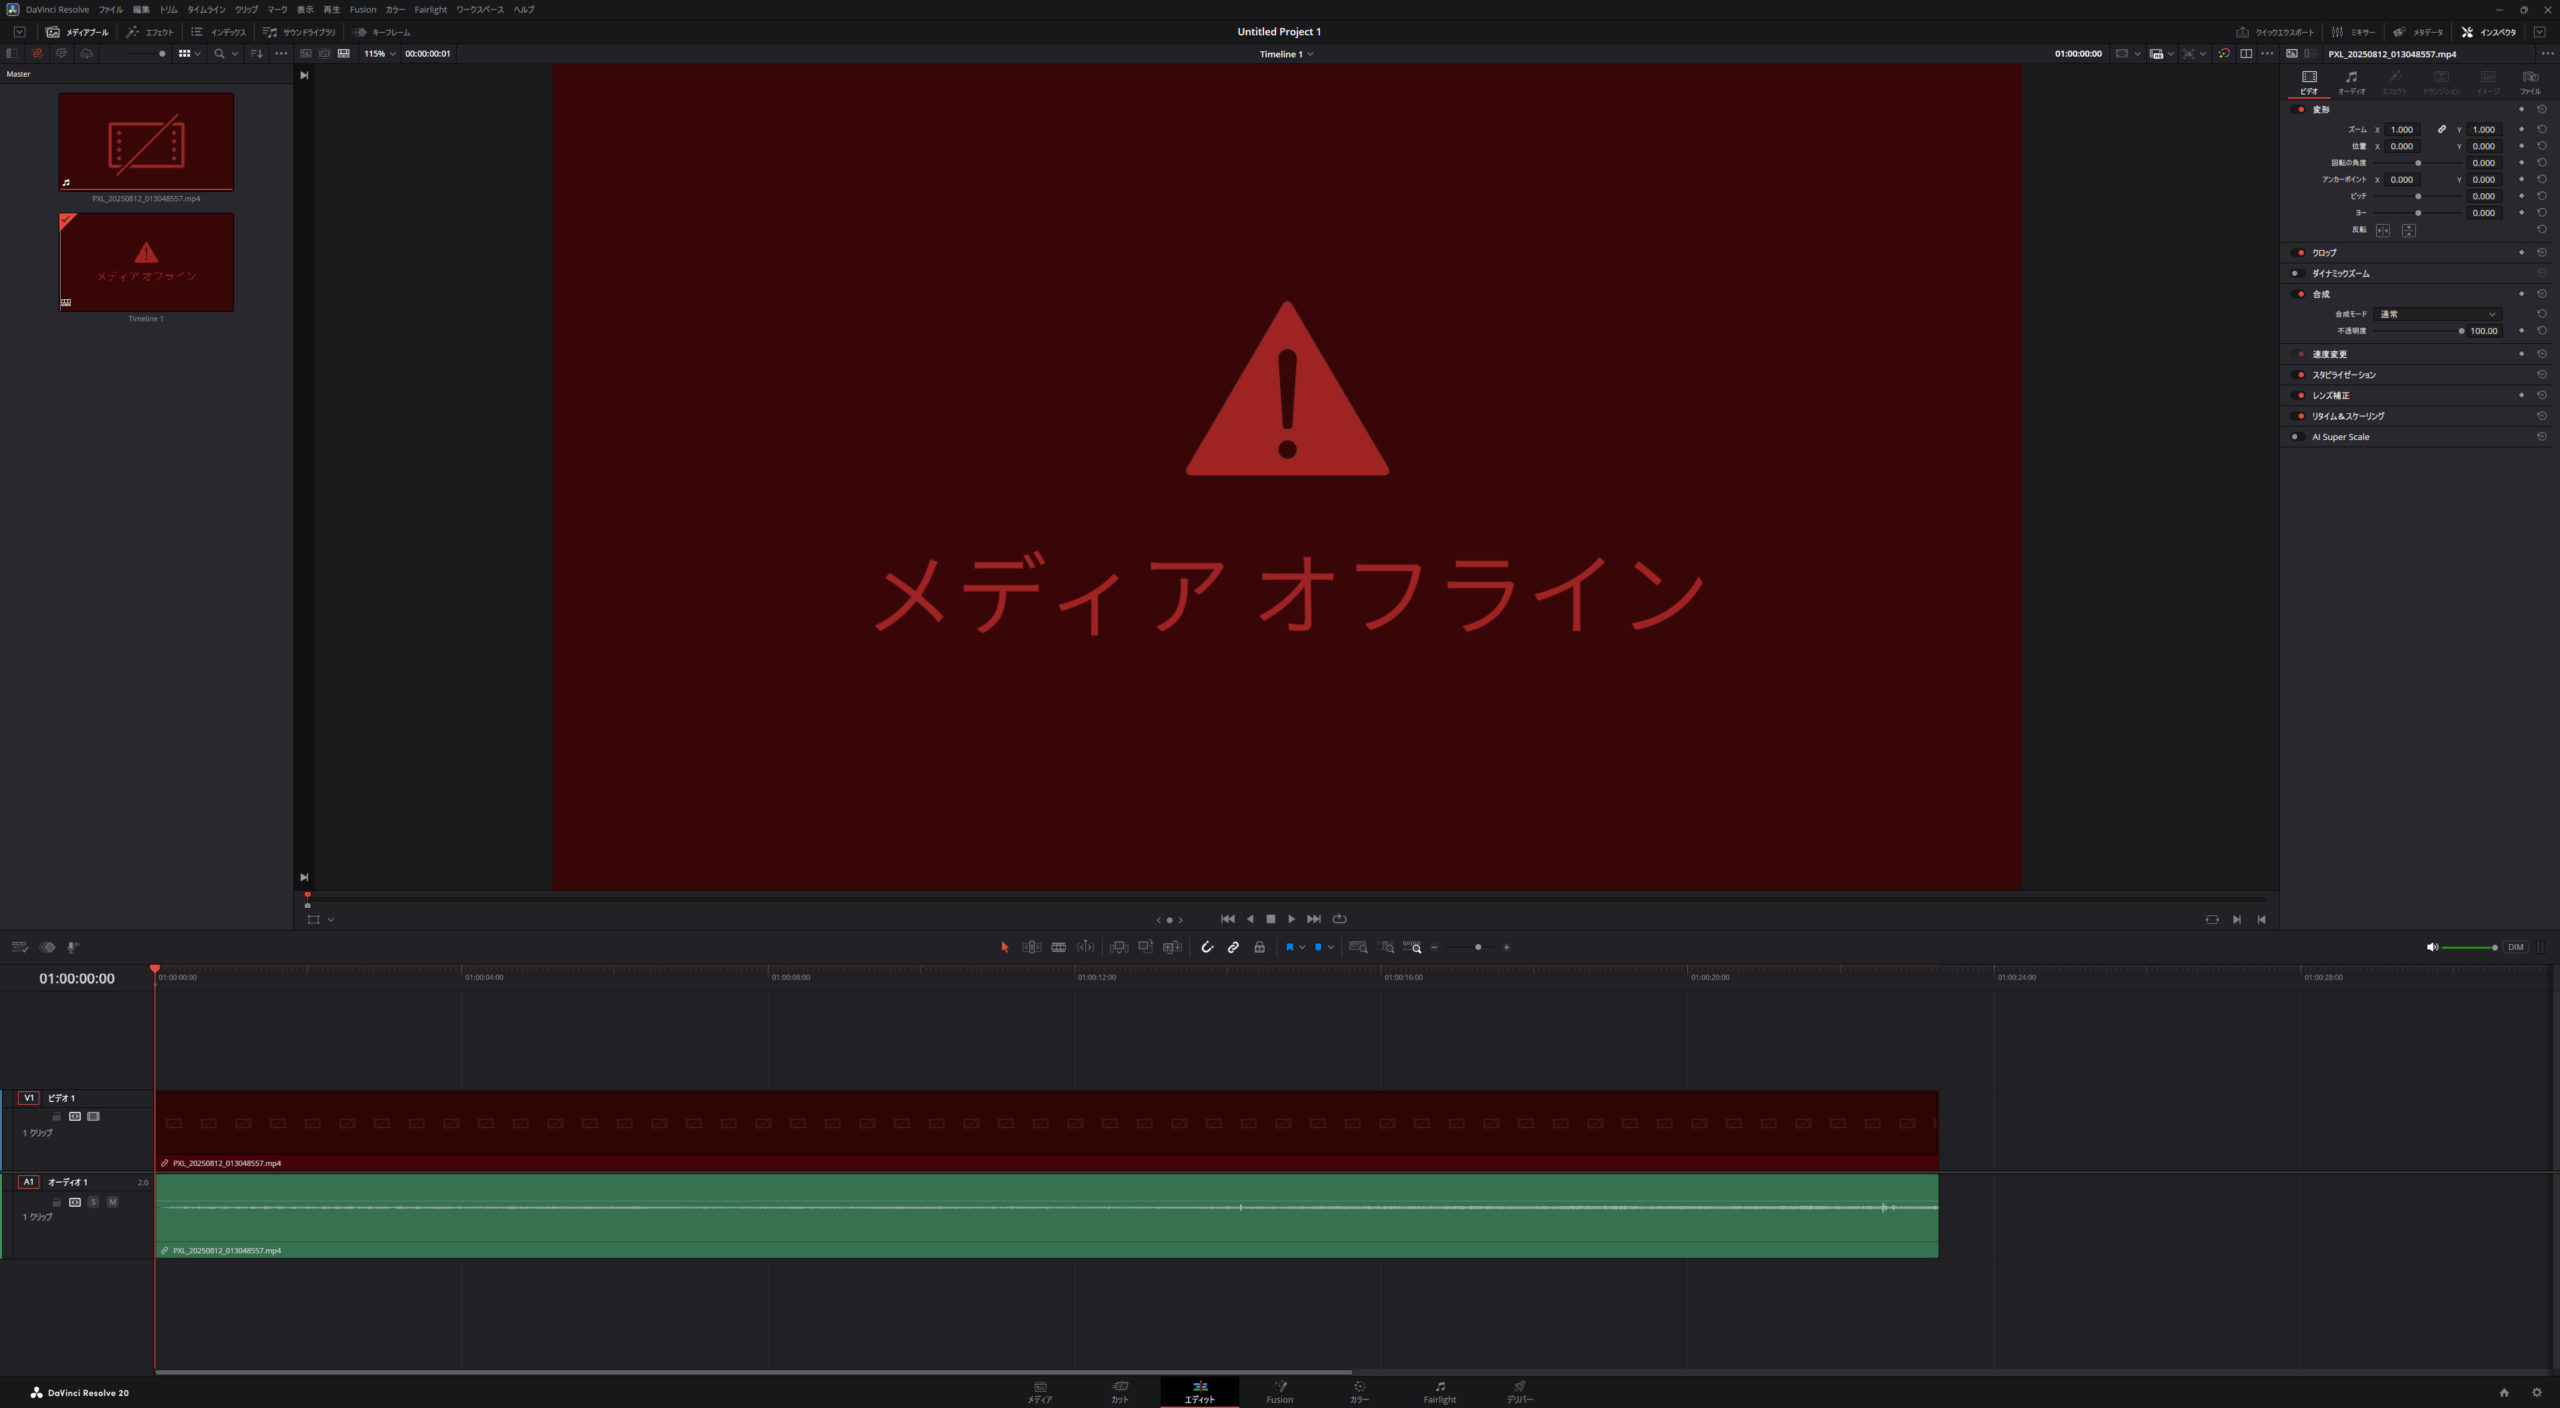Click the loop playback icon
This screenshot has width=2560, height=1408.
[x=1340, y=919]
